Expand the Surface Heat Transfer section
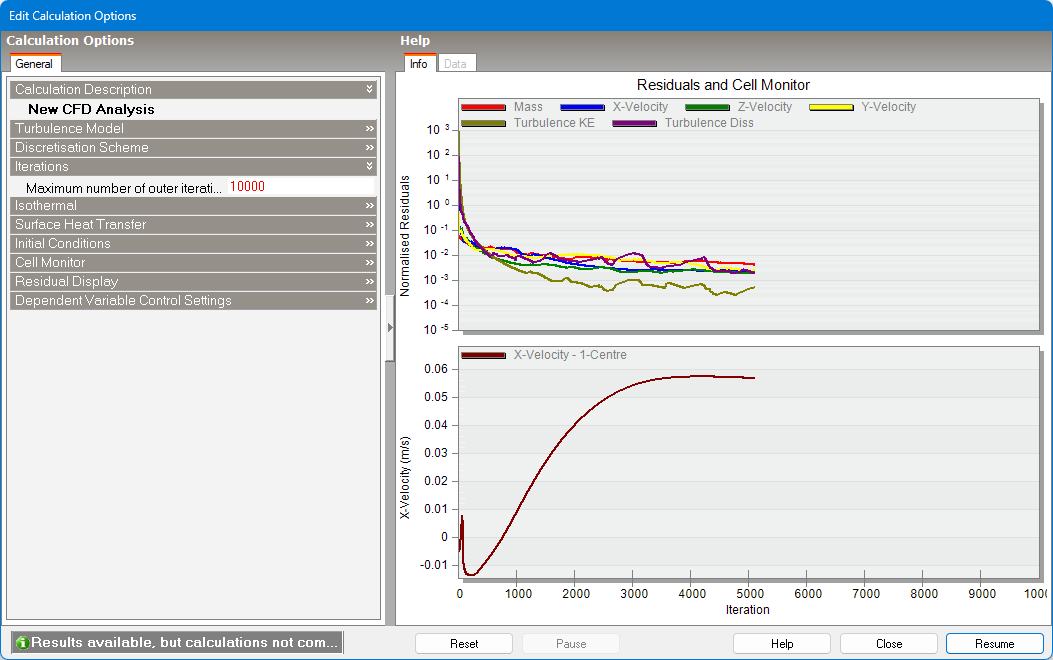The height and width of the screenshot is (660, 1053). [369, 225]
